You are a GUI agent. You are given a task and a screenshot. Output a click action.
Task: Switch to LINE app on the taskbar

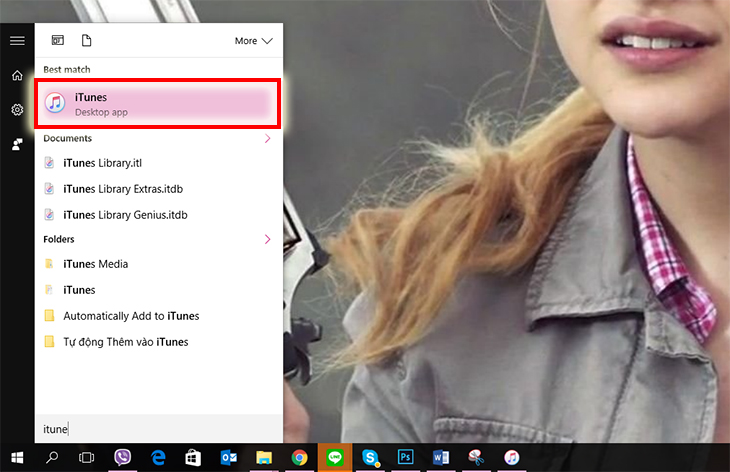[335, 458]
